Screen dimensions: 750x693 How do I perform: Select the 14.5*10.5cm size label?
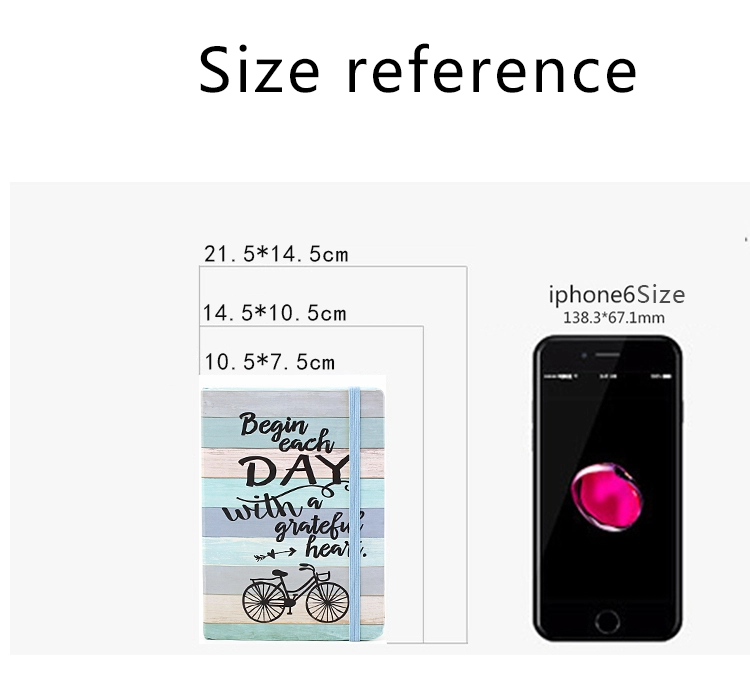click(x=275, y=313)
